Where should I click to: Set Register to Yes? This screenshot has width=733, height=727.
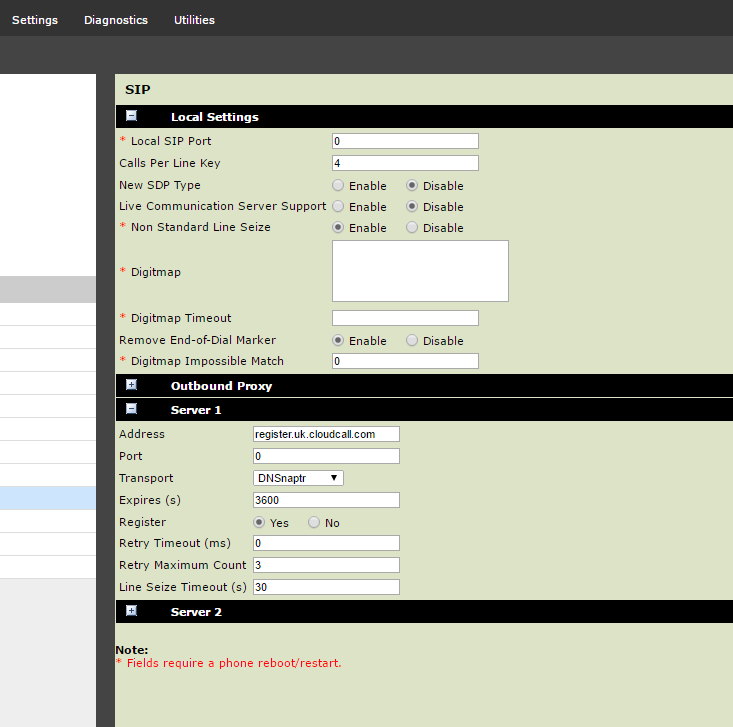pyautogui.click(x=259, y=522)
